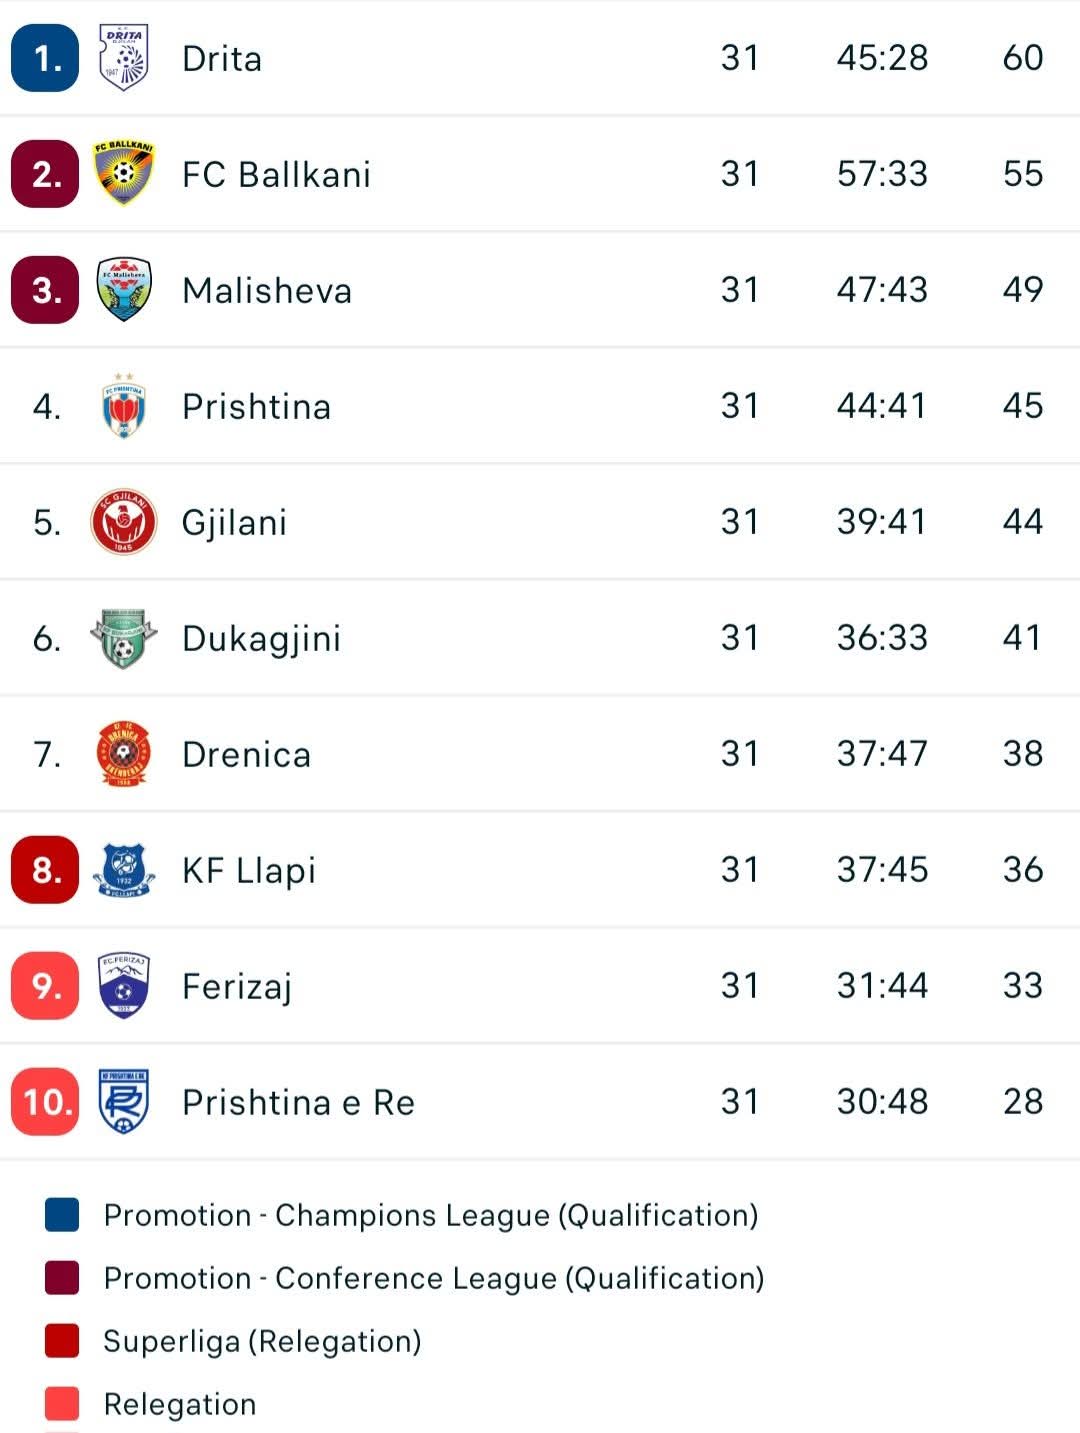The width and height of the screenshot is (1080, 1433).
Task: Click Ferizaj's 33 points value
Action: tap(1022, 986)
